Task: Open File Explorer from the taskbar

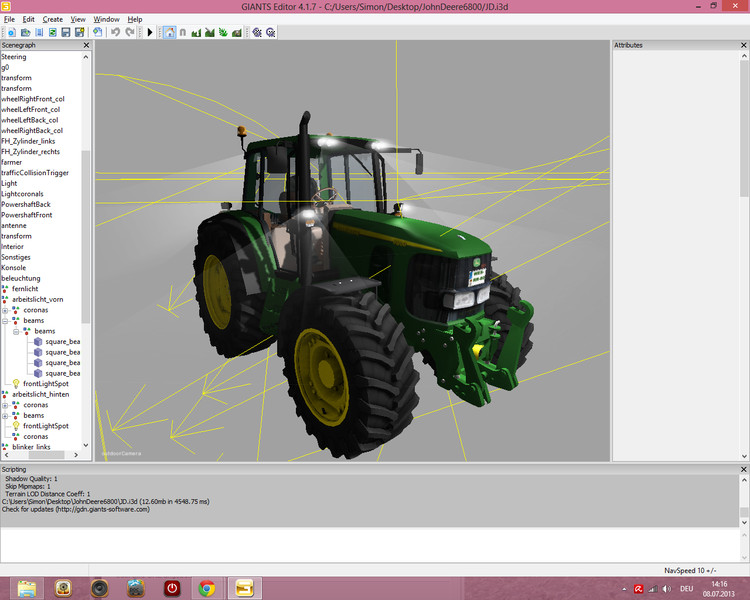Action: click(27, 588)
